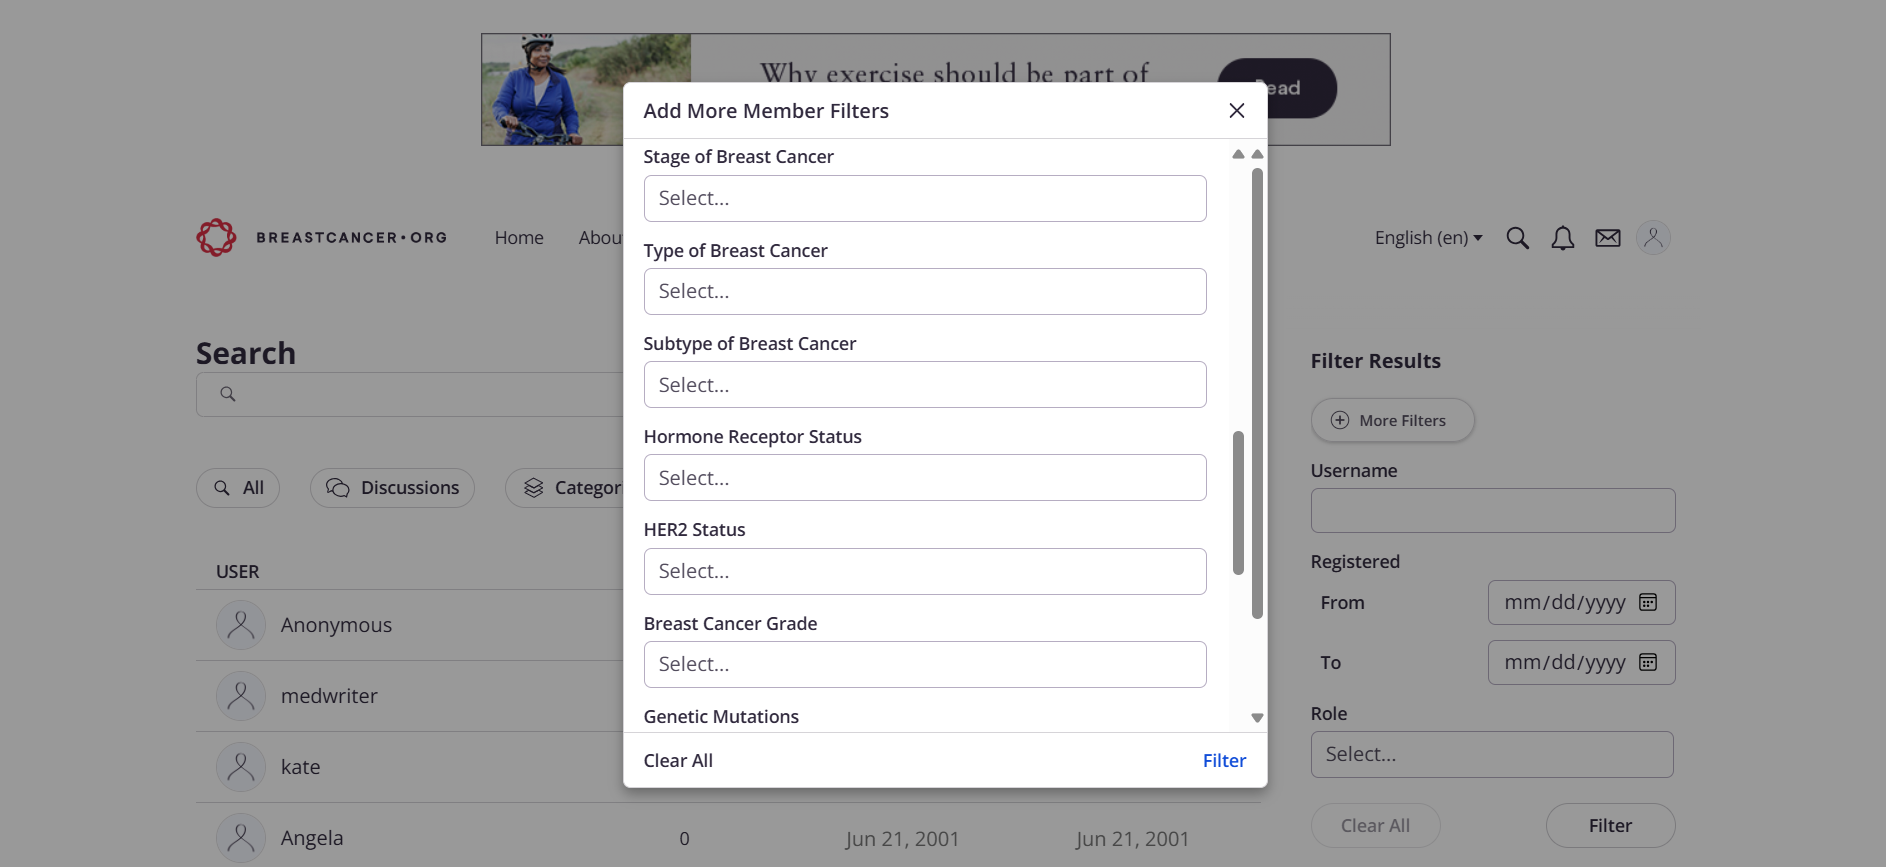
Task: Open the messages envelope icon
Action: [x=1607, y=238]
